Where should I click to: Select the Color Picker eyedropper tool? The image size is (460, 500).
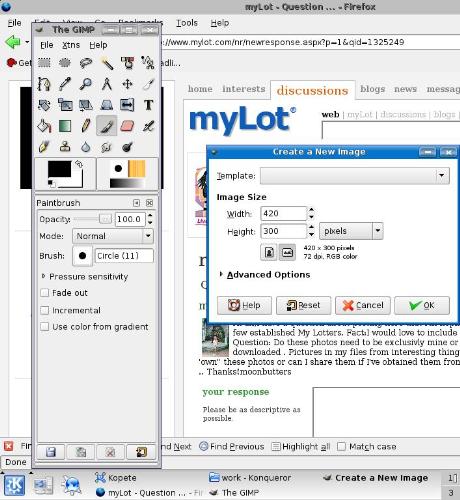pyautogui.click(x=65, y=84)
